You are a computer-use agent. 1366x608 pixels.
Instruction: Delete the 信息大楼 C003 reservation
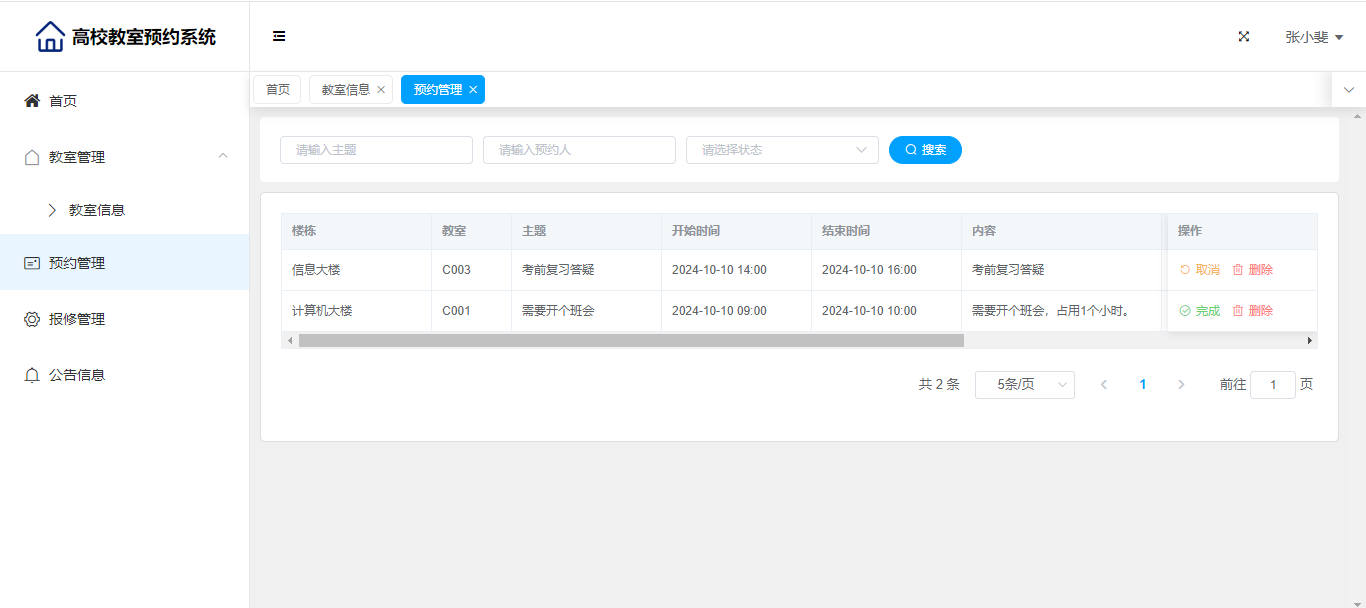[x=1252, y=270]
